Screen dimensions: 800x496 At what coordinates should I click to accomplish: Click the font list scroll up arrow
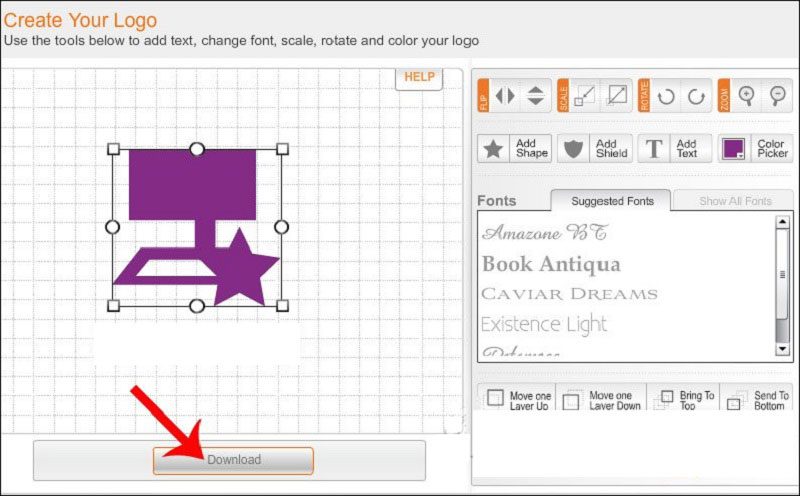click(782, 222)
